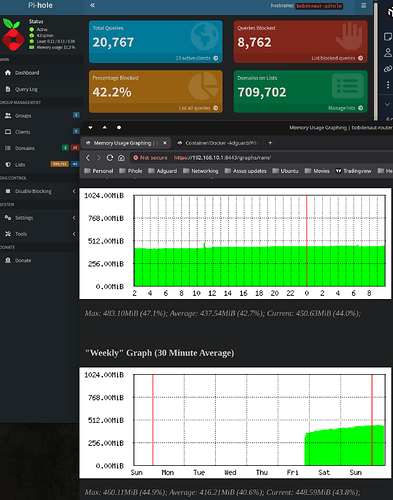Click the down-triangle window menu button

pos(91,127)
